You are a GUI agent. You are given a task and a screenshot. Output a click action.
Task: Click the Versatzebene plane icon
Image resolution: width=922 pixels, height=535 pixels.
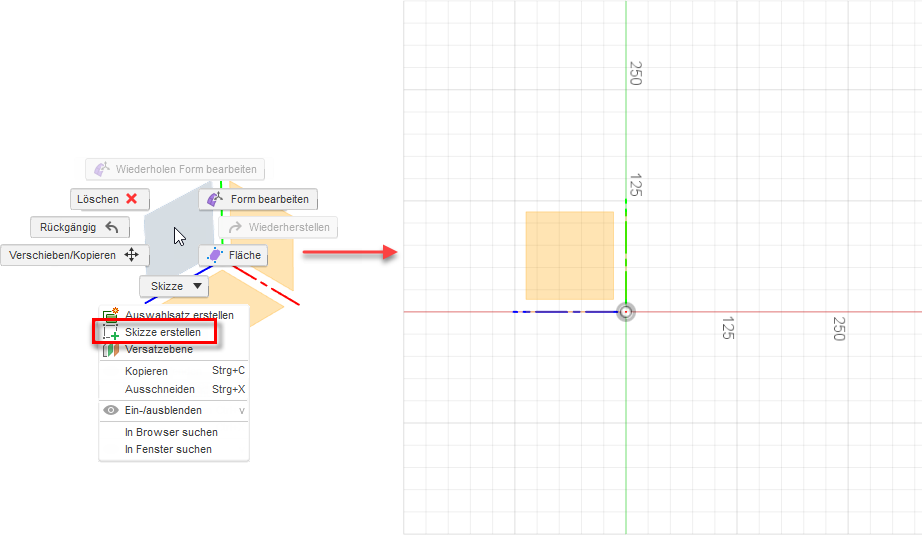(111, 349)
